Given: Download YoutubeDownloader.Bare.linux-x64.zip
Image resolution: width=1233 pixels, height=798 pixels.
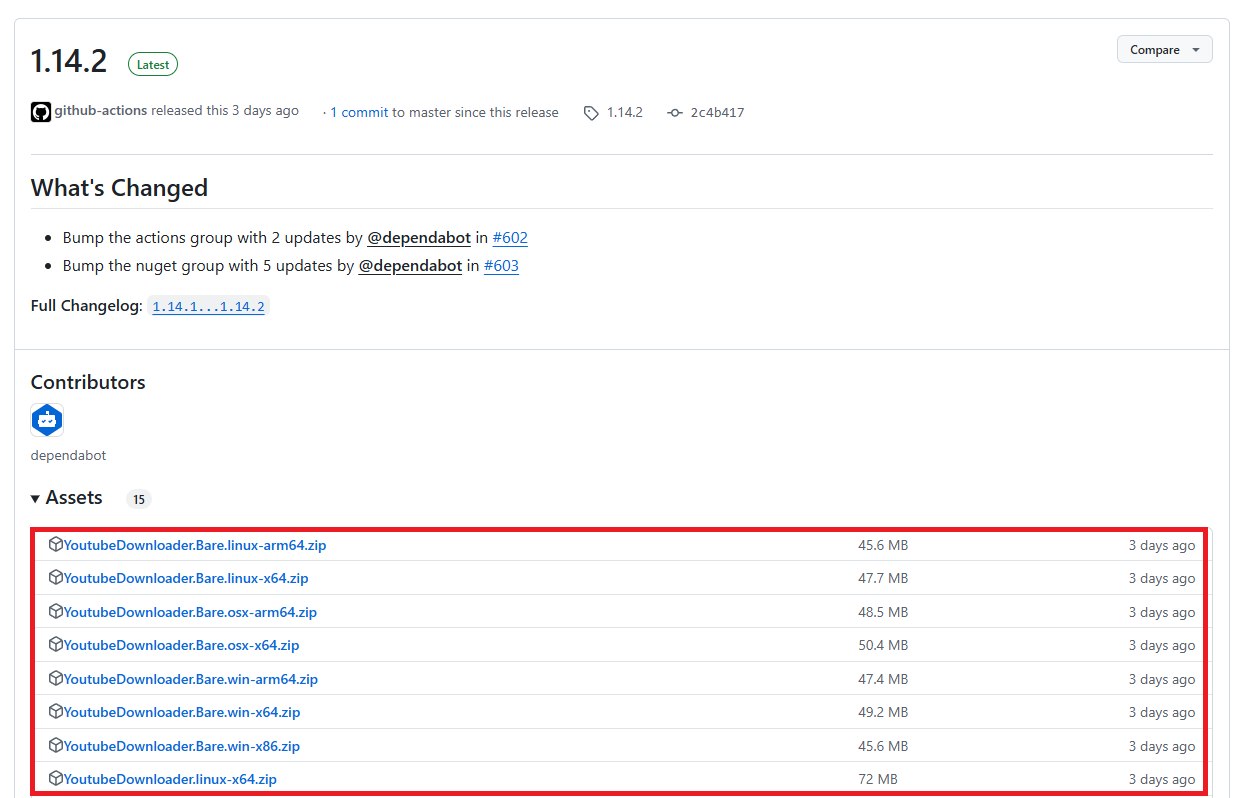Looking at the screenshot, I should point(186,578).
